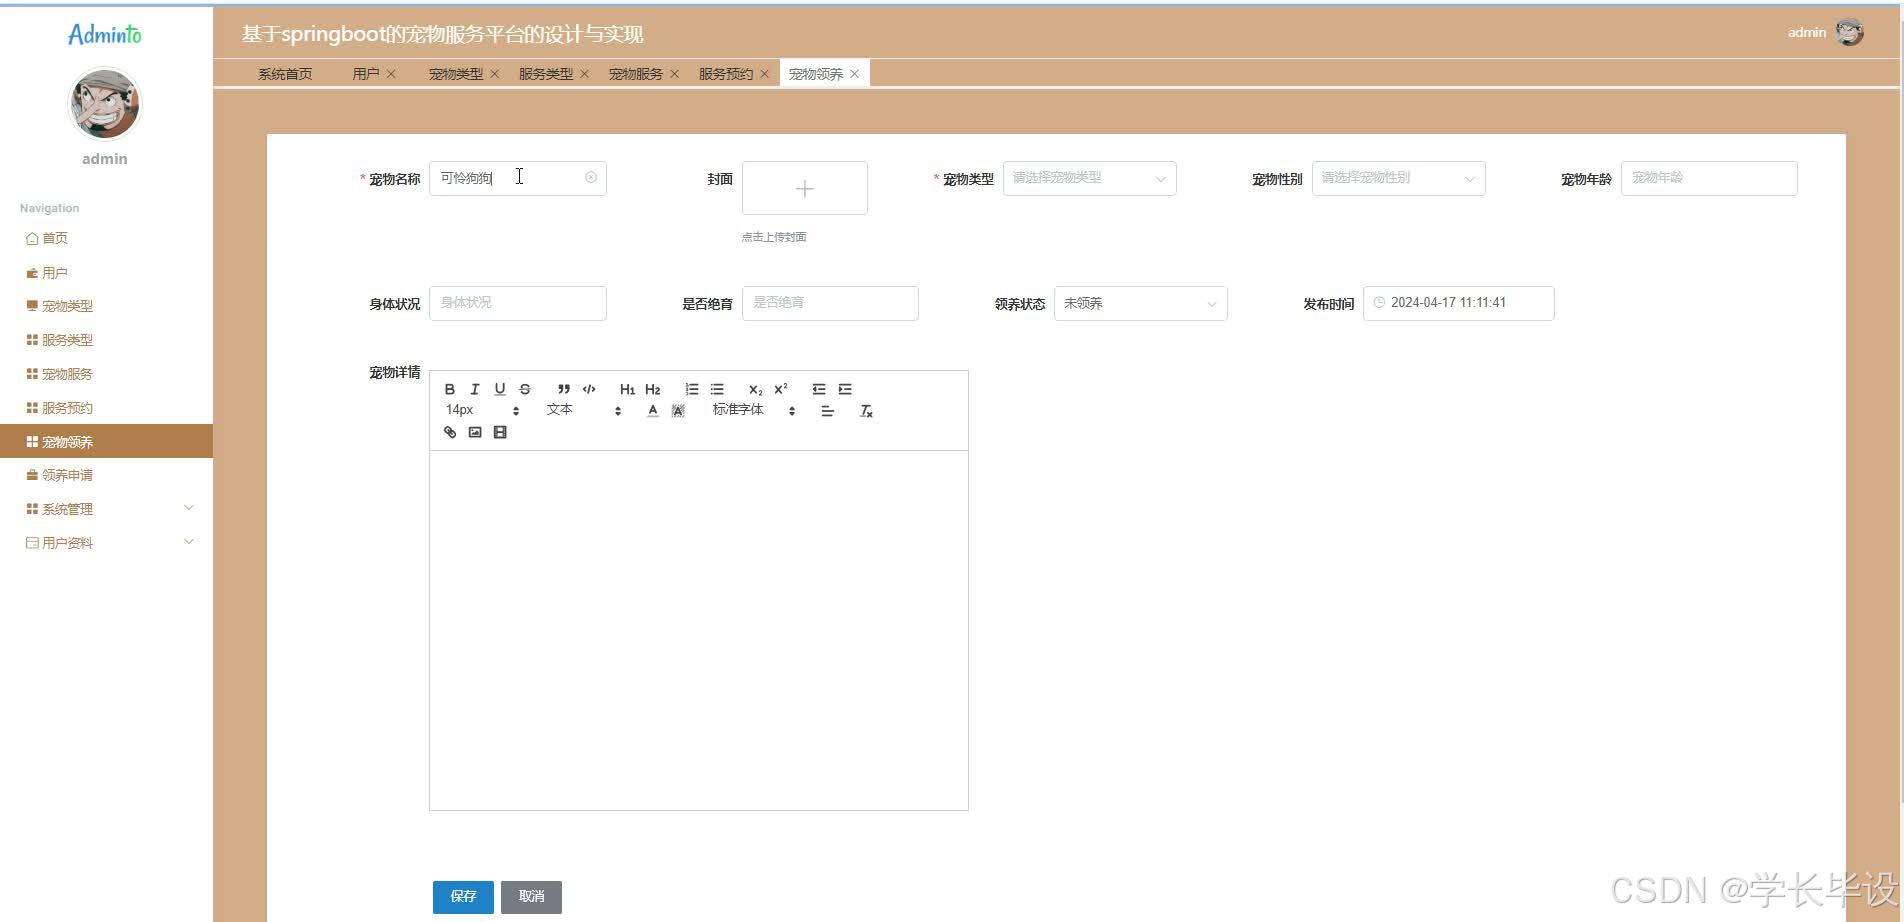Apply superscript formatting

click(781, 389)
